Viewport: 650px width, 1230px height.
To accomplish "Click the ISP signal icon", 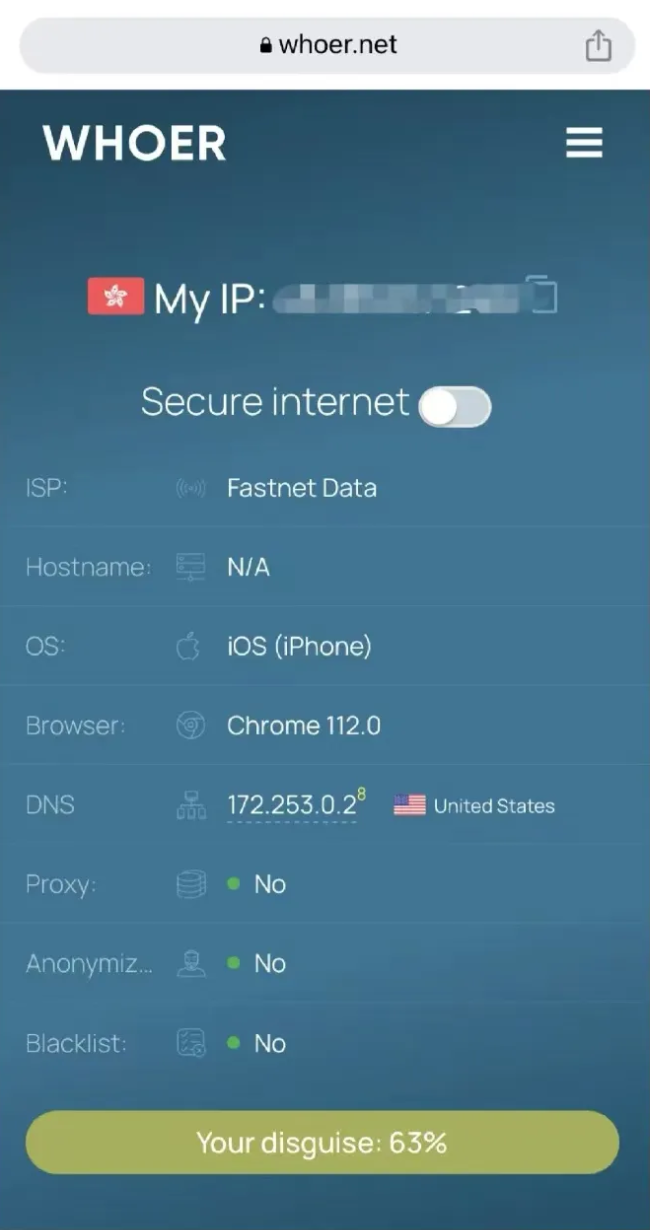I will [x=190, y=489].
